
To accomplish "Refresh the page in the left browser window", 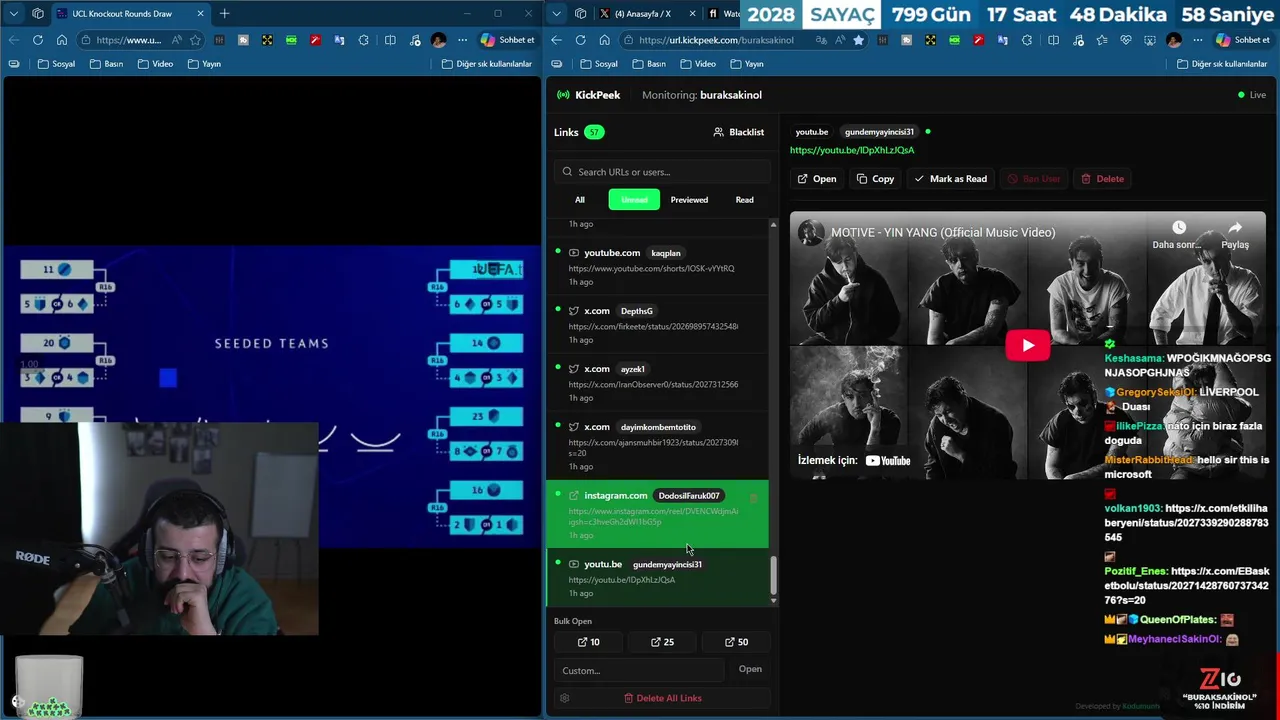I will coord(37,40).
